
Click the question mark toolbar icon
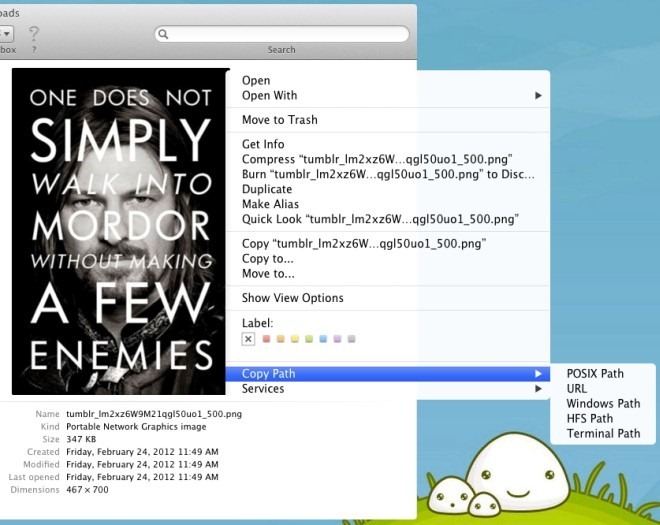[34, 34]
